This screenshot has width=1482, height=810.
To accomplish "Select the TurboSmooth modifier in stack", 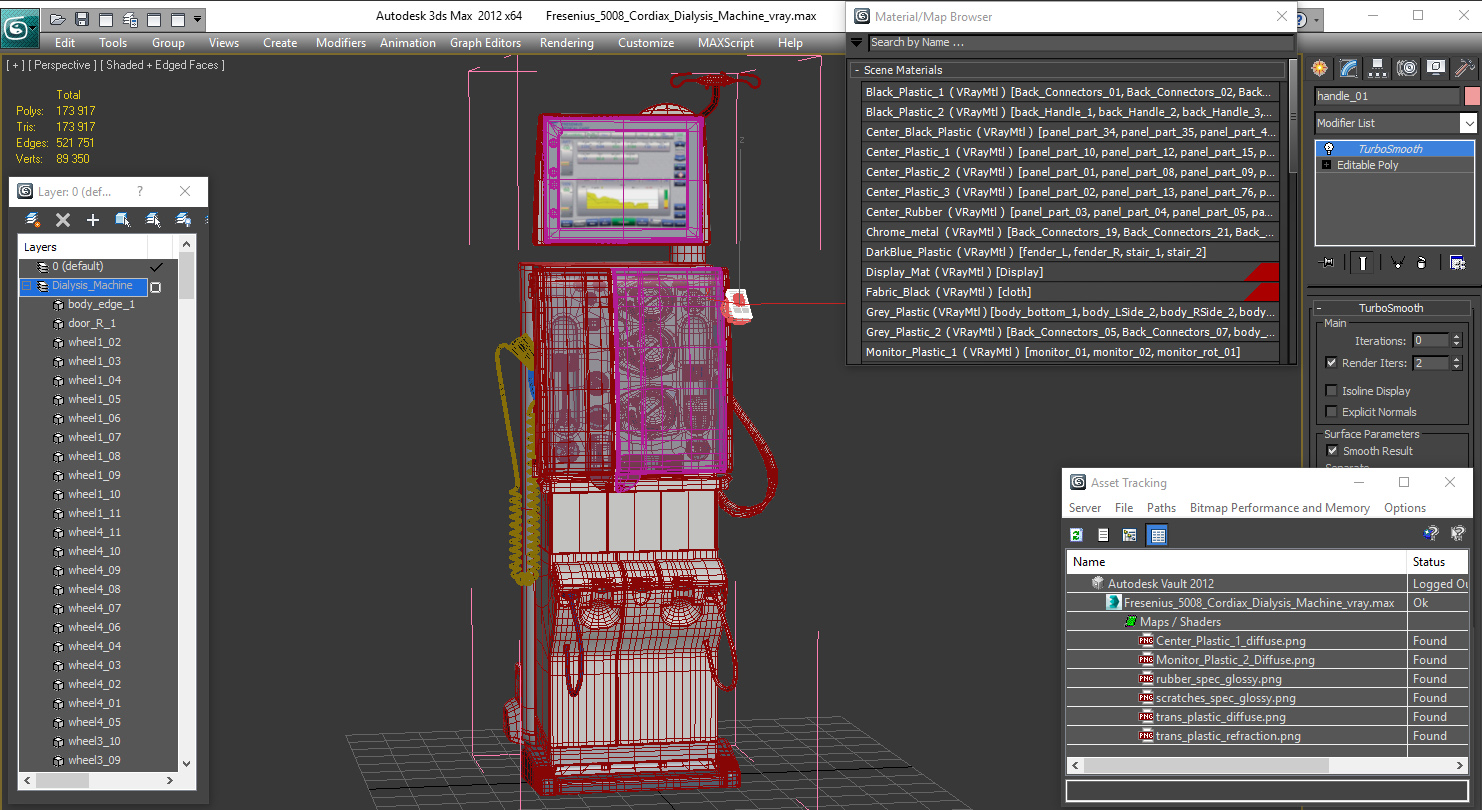I will point(1395,149).
